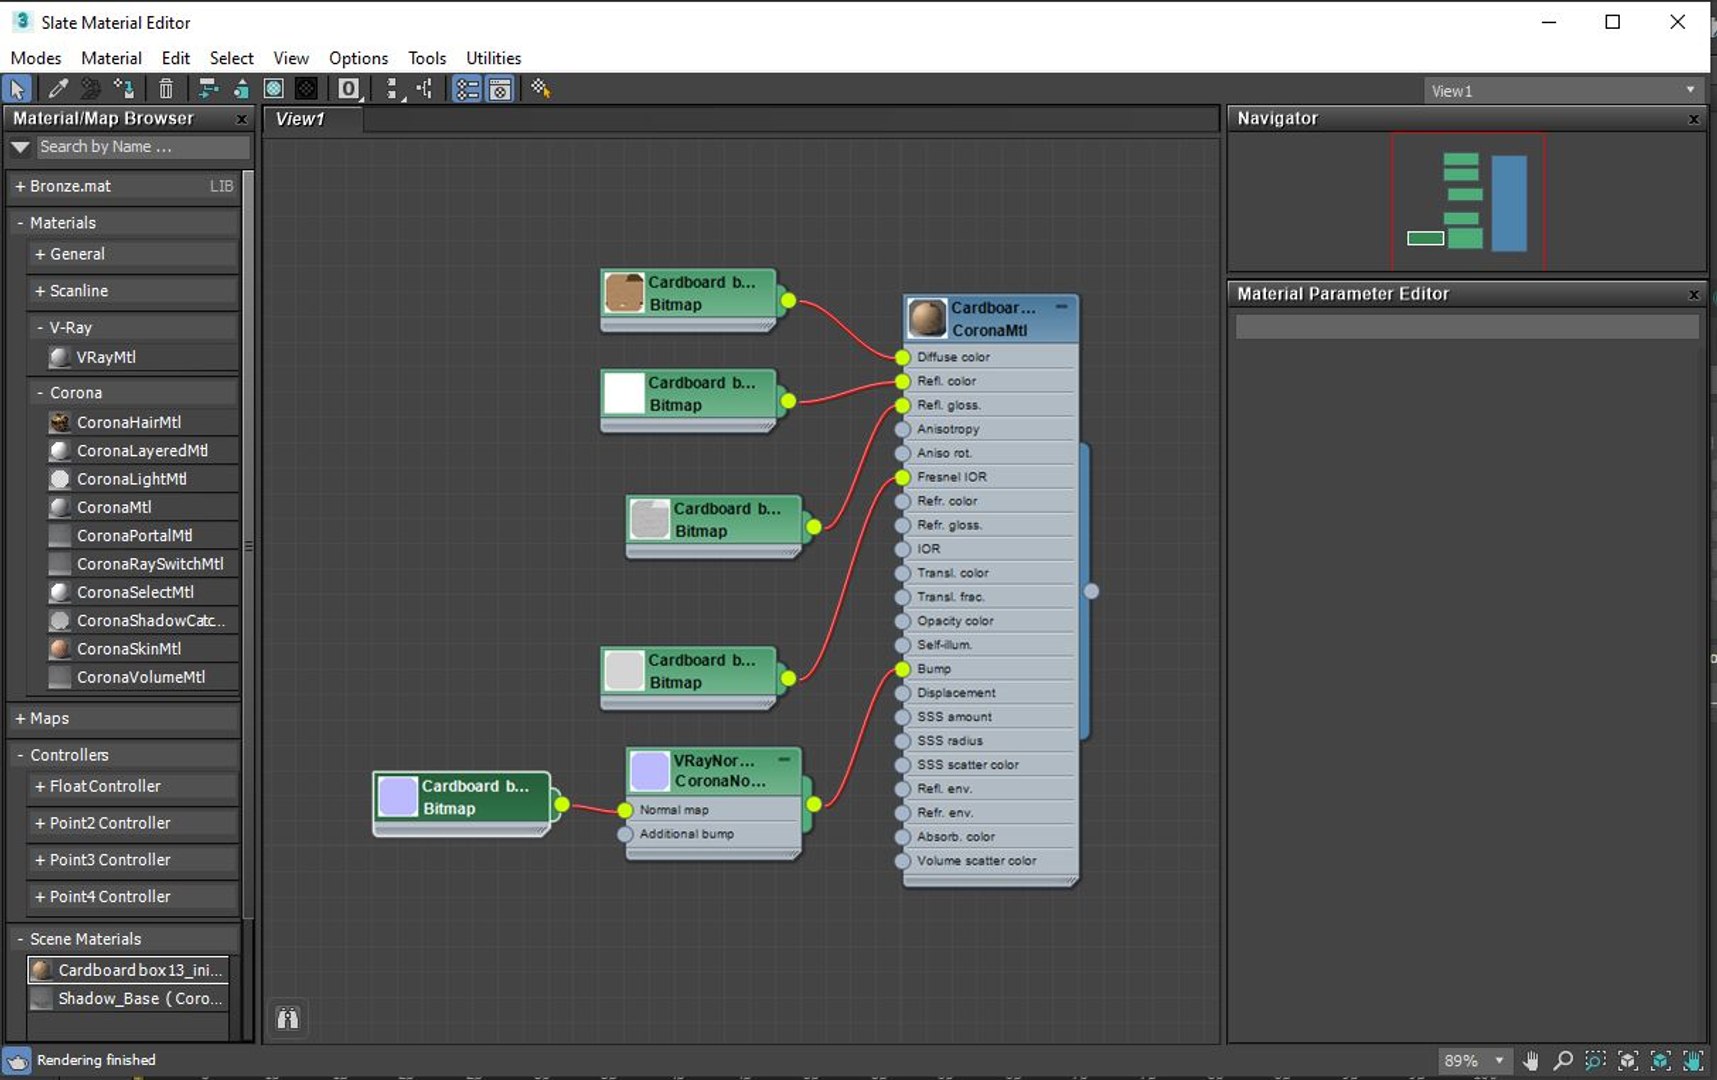Click the CoronaSkinMtl sphere icon
The height and width of the screenshot is (1080, 1717).
point(60,649)
